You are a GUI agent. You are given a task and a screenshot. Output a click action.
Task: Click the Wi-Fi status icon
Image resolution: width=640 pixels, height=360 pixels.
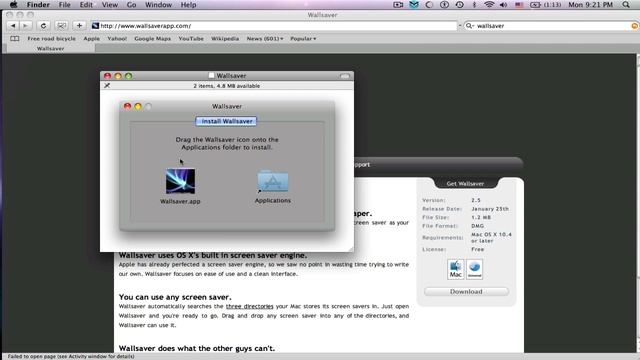[489, 5]
